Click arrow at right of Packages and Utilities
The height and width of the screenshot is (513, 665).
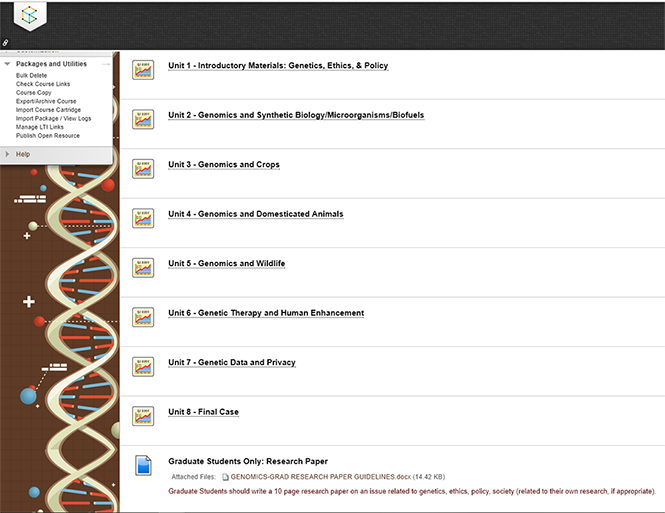pyautogui.click(x=106, y=64)
